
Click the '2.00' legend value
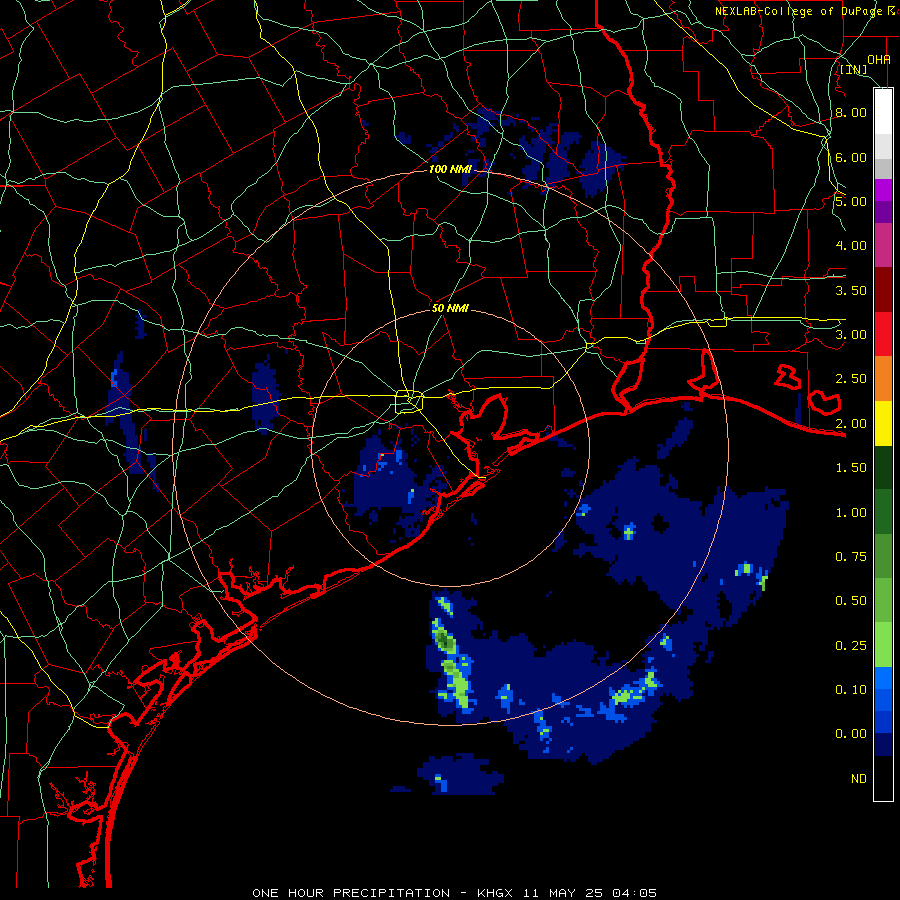coord(851,424)
